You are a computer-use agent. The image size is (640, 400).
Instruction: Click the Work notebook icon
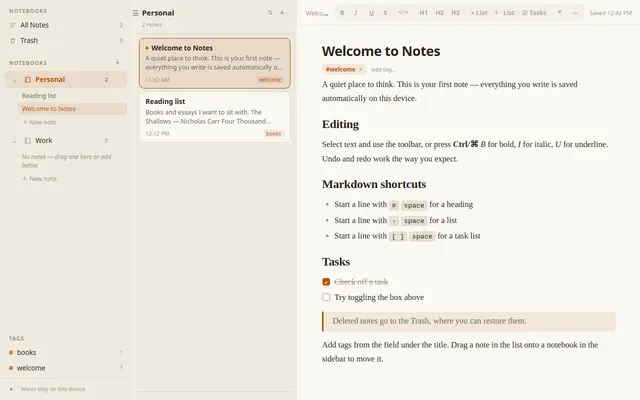click(x=28, y=141)
